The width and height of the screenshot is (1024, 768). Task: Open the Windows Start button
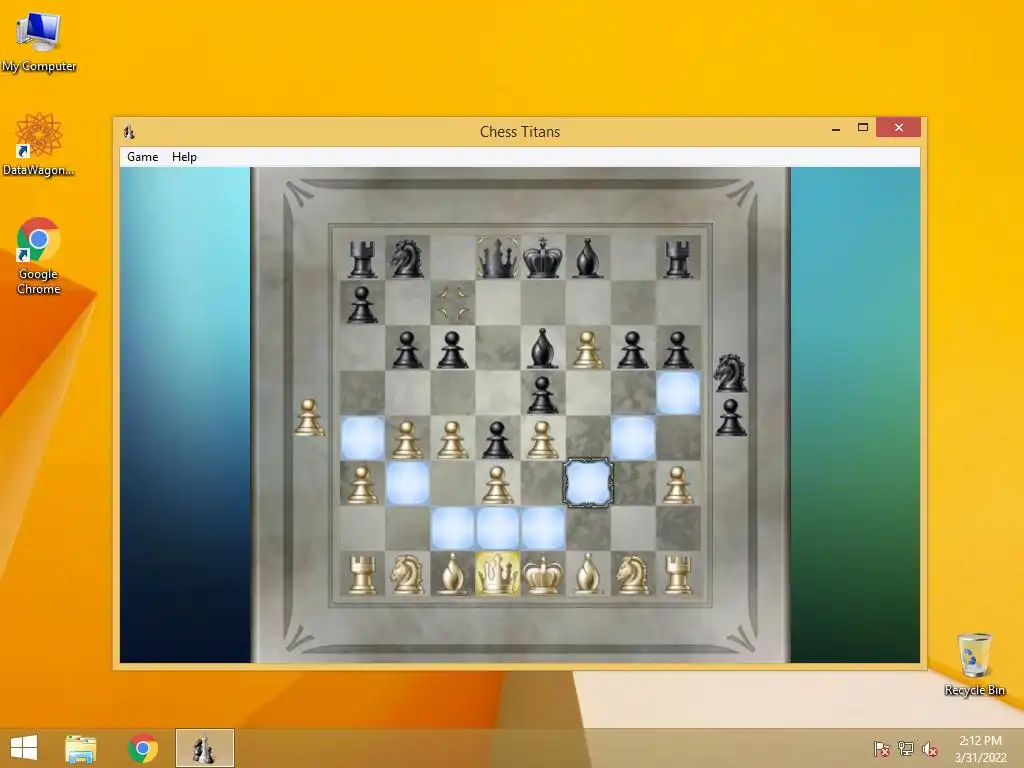(x=24, y=748)
